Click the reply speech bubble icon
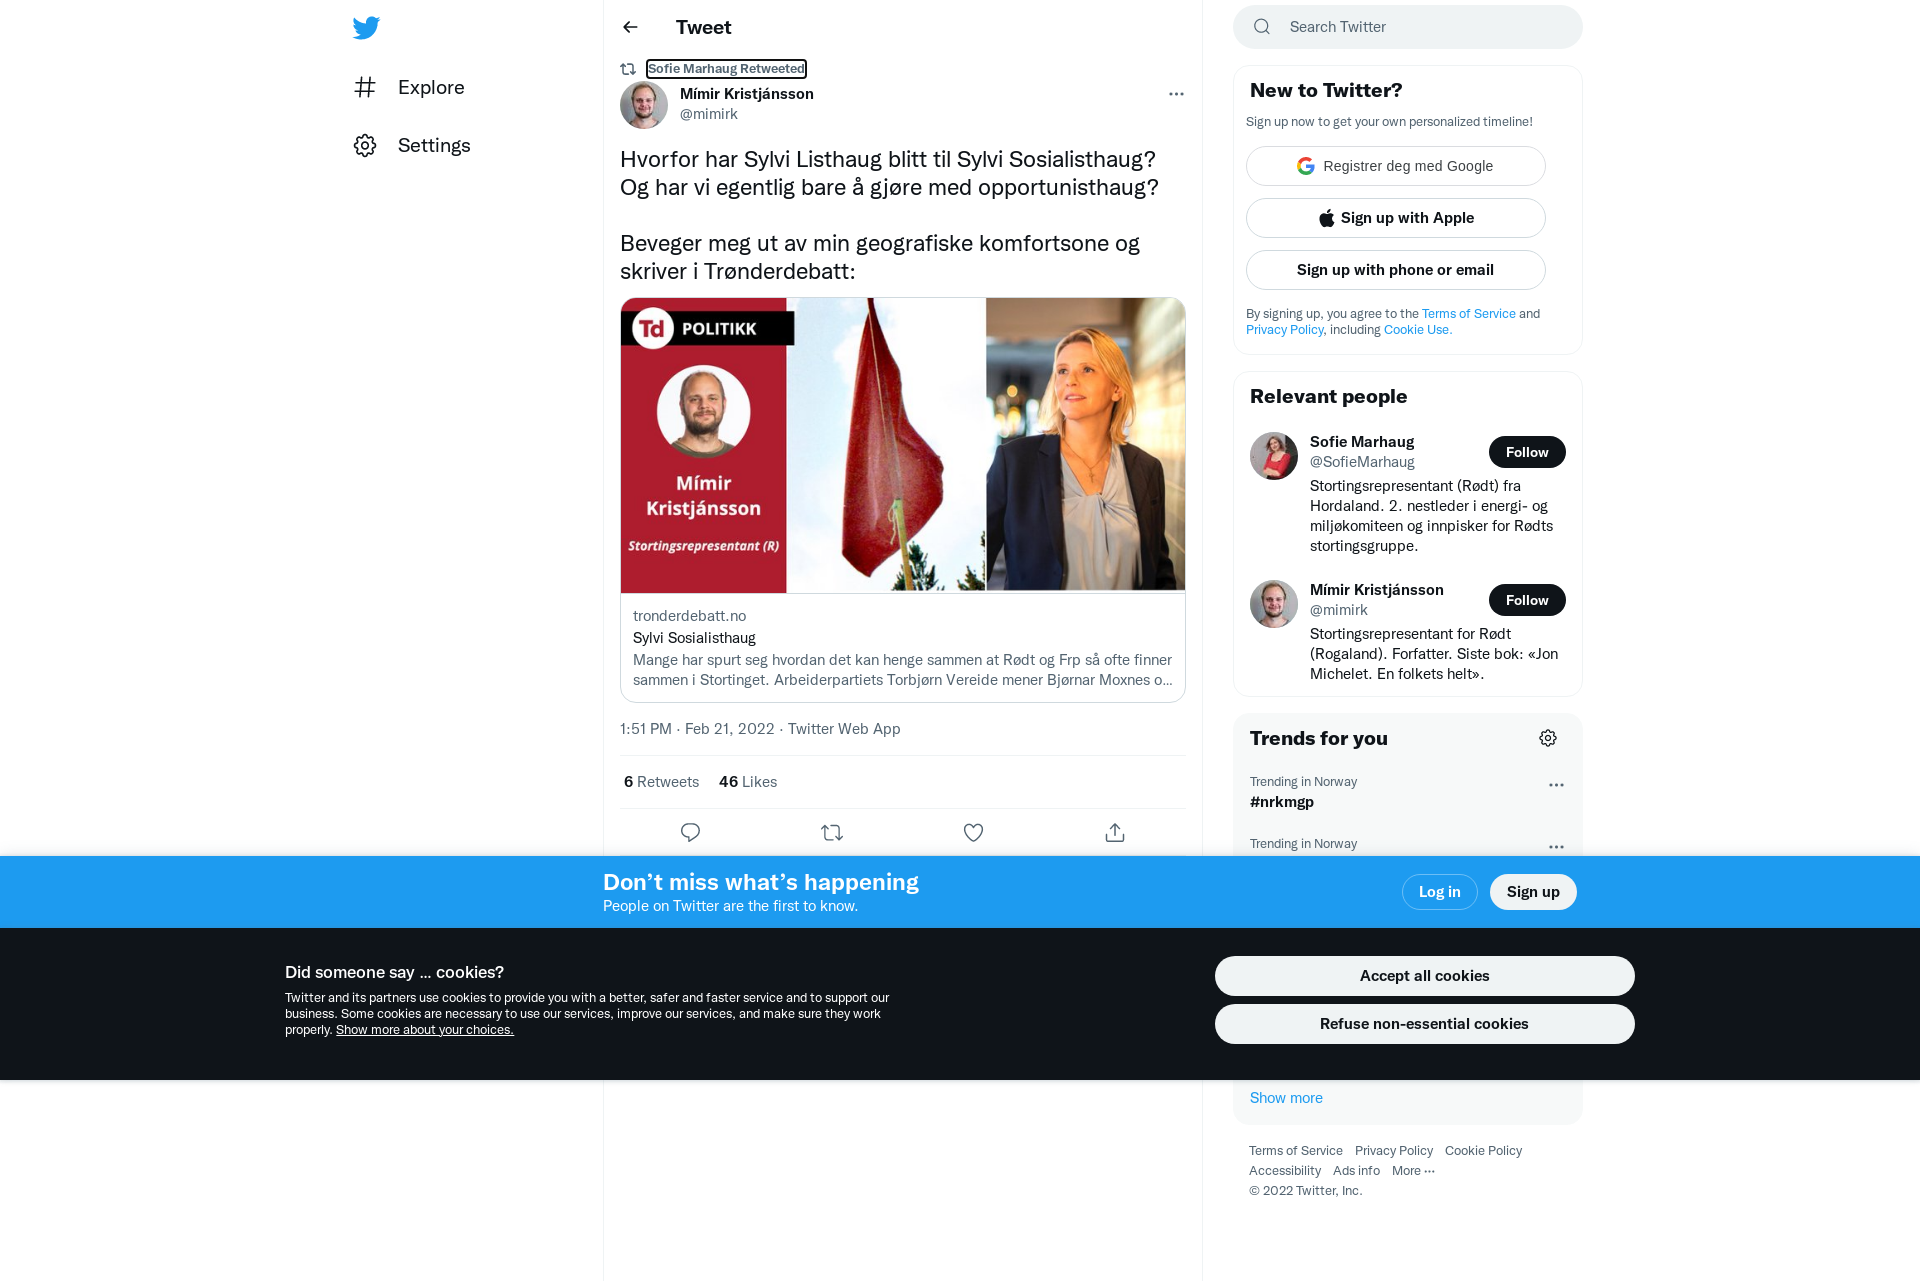 tap(690, 832)
